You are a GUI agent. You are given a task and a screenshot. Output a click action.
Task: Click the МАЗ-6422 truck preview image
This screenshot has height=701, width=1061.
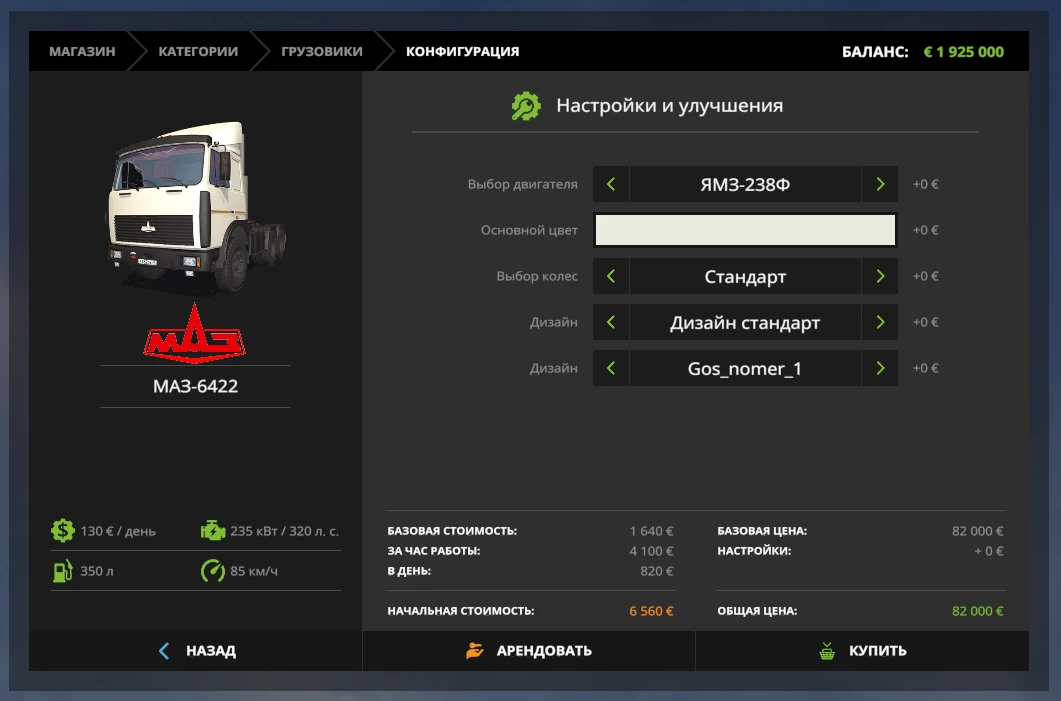194,205
